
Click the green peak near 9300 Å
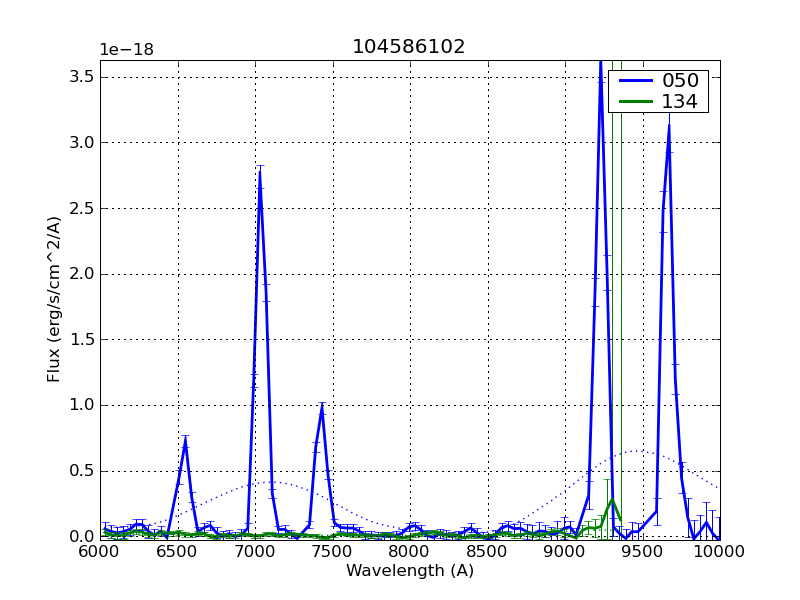(611, 499)
